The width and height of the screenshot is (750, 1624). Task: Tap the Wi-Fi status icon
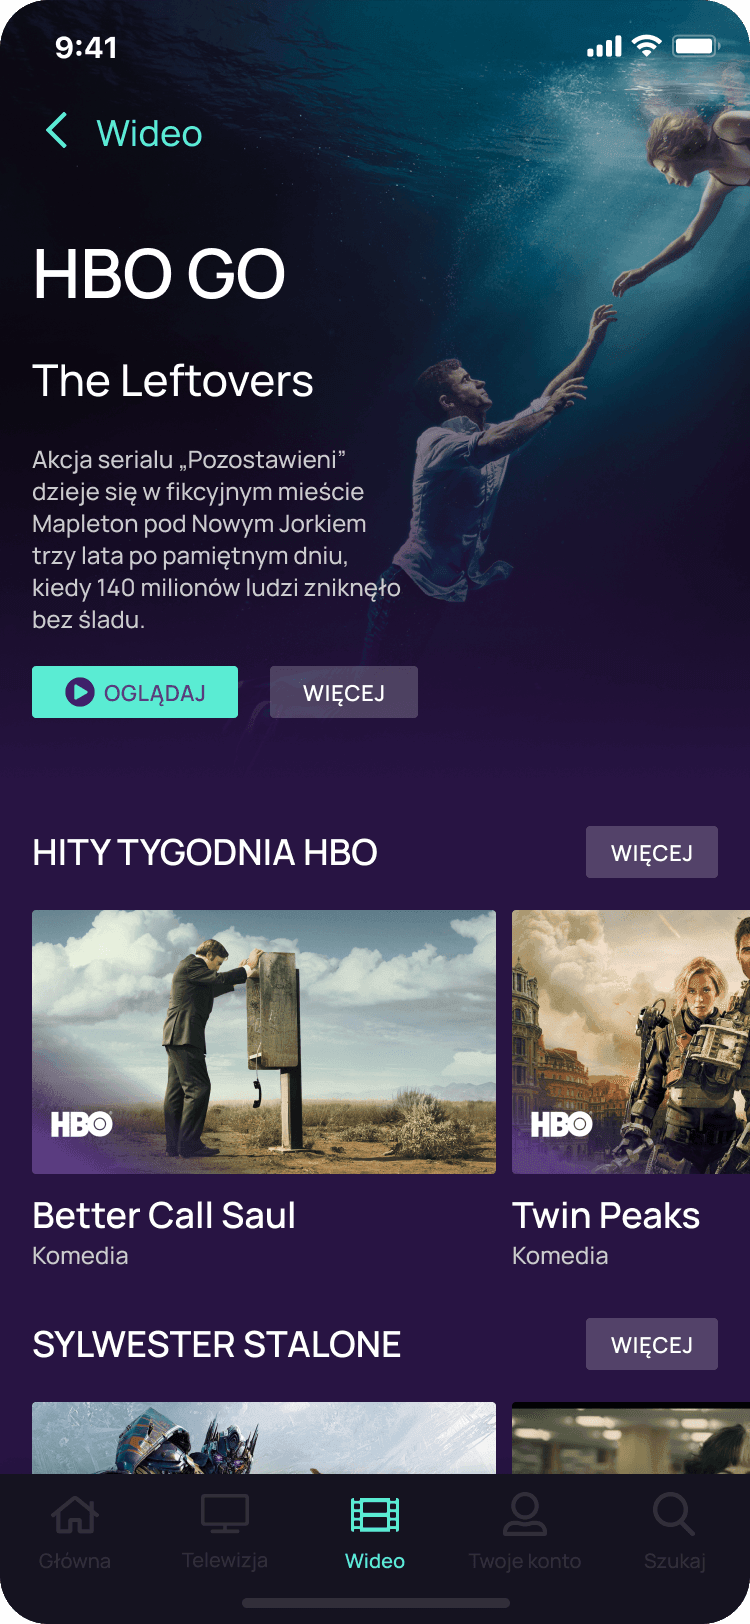pyautogui.click(x=648, y=46)
